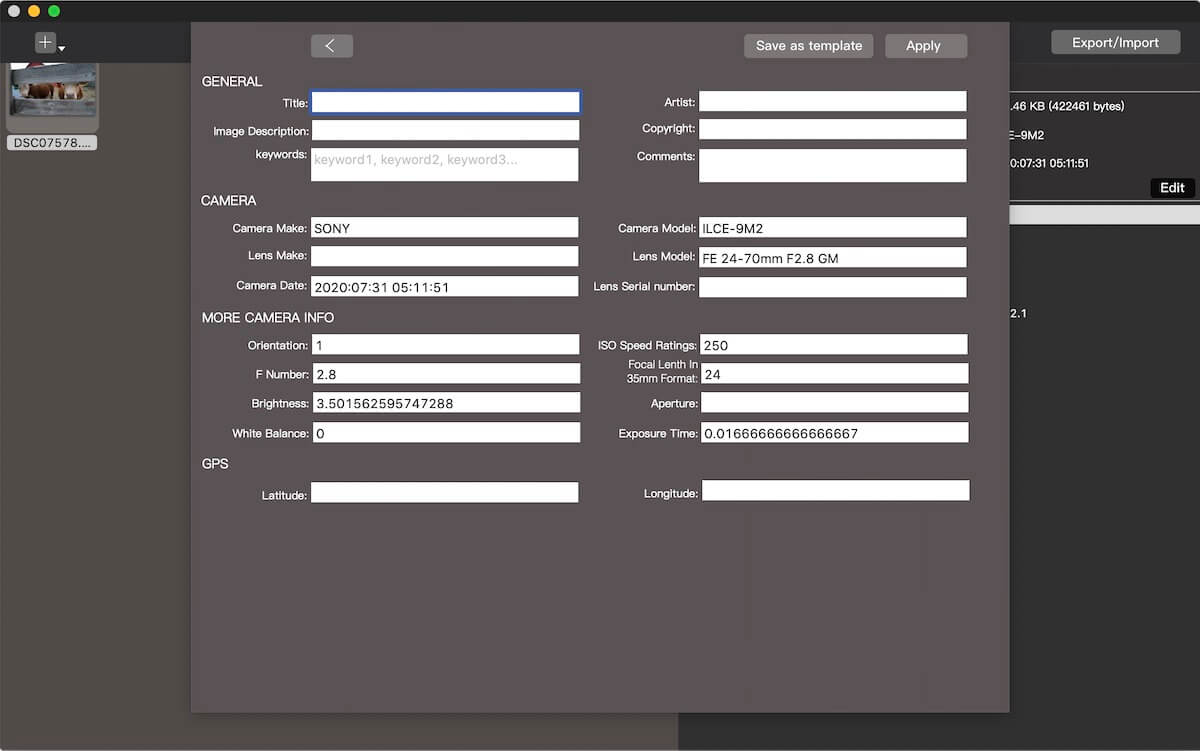Click Save as template button
Viewport: 1200px width, 751px height.
click(x=809, y=46)
